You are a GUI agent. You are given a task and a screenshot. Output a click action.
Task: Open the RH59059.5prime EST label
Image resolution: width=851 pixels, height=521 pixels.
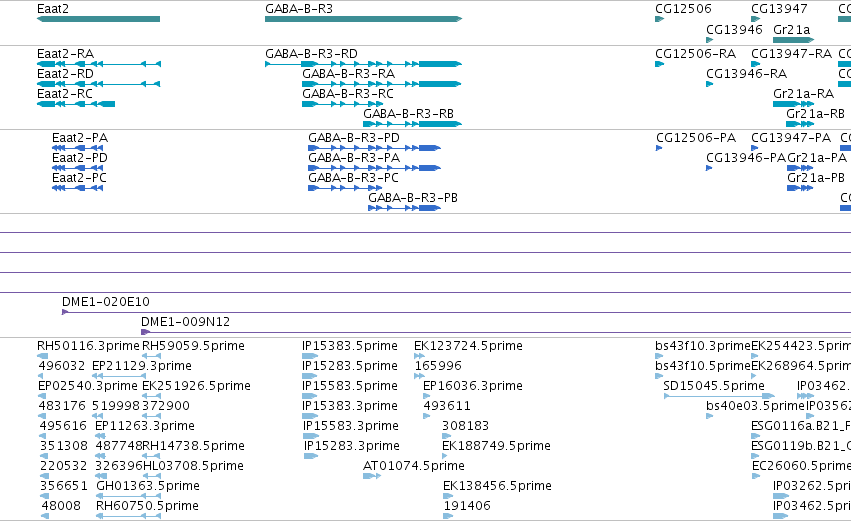(x=193, y=346)
